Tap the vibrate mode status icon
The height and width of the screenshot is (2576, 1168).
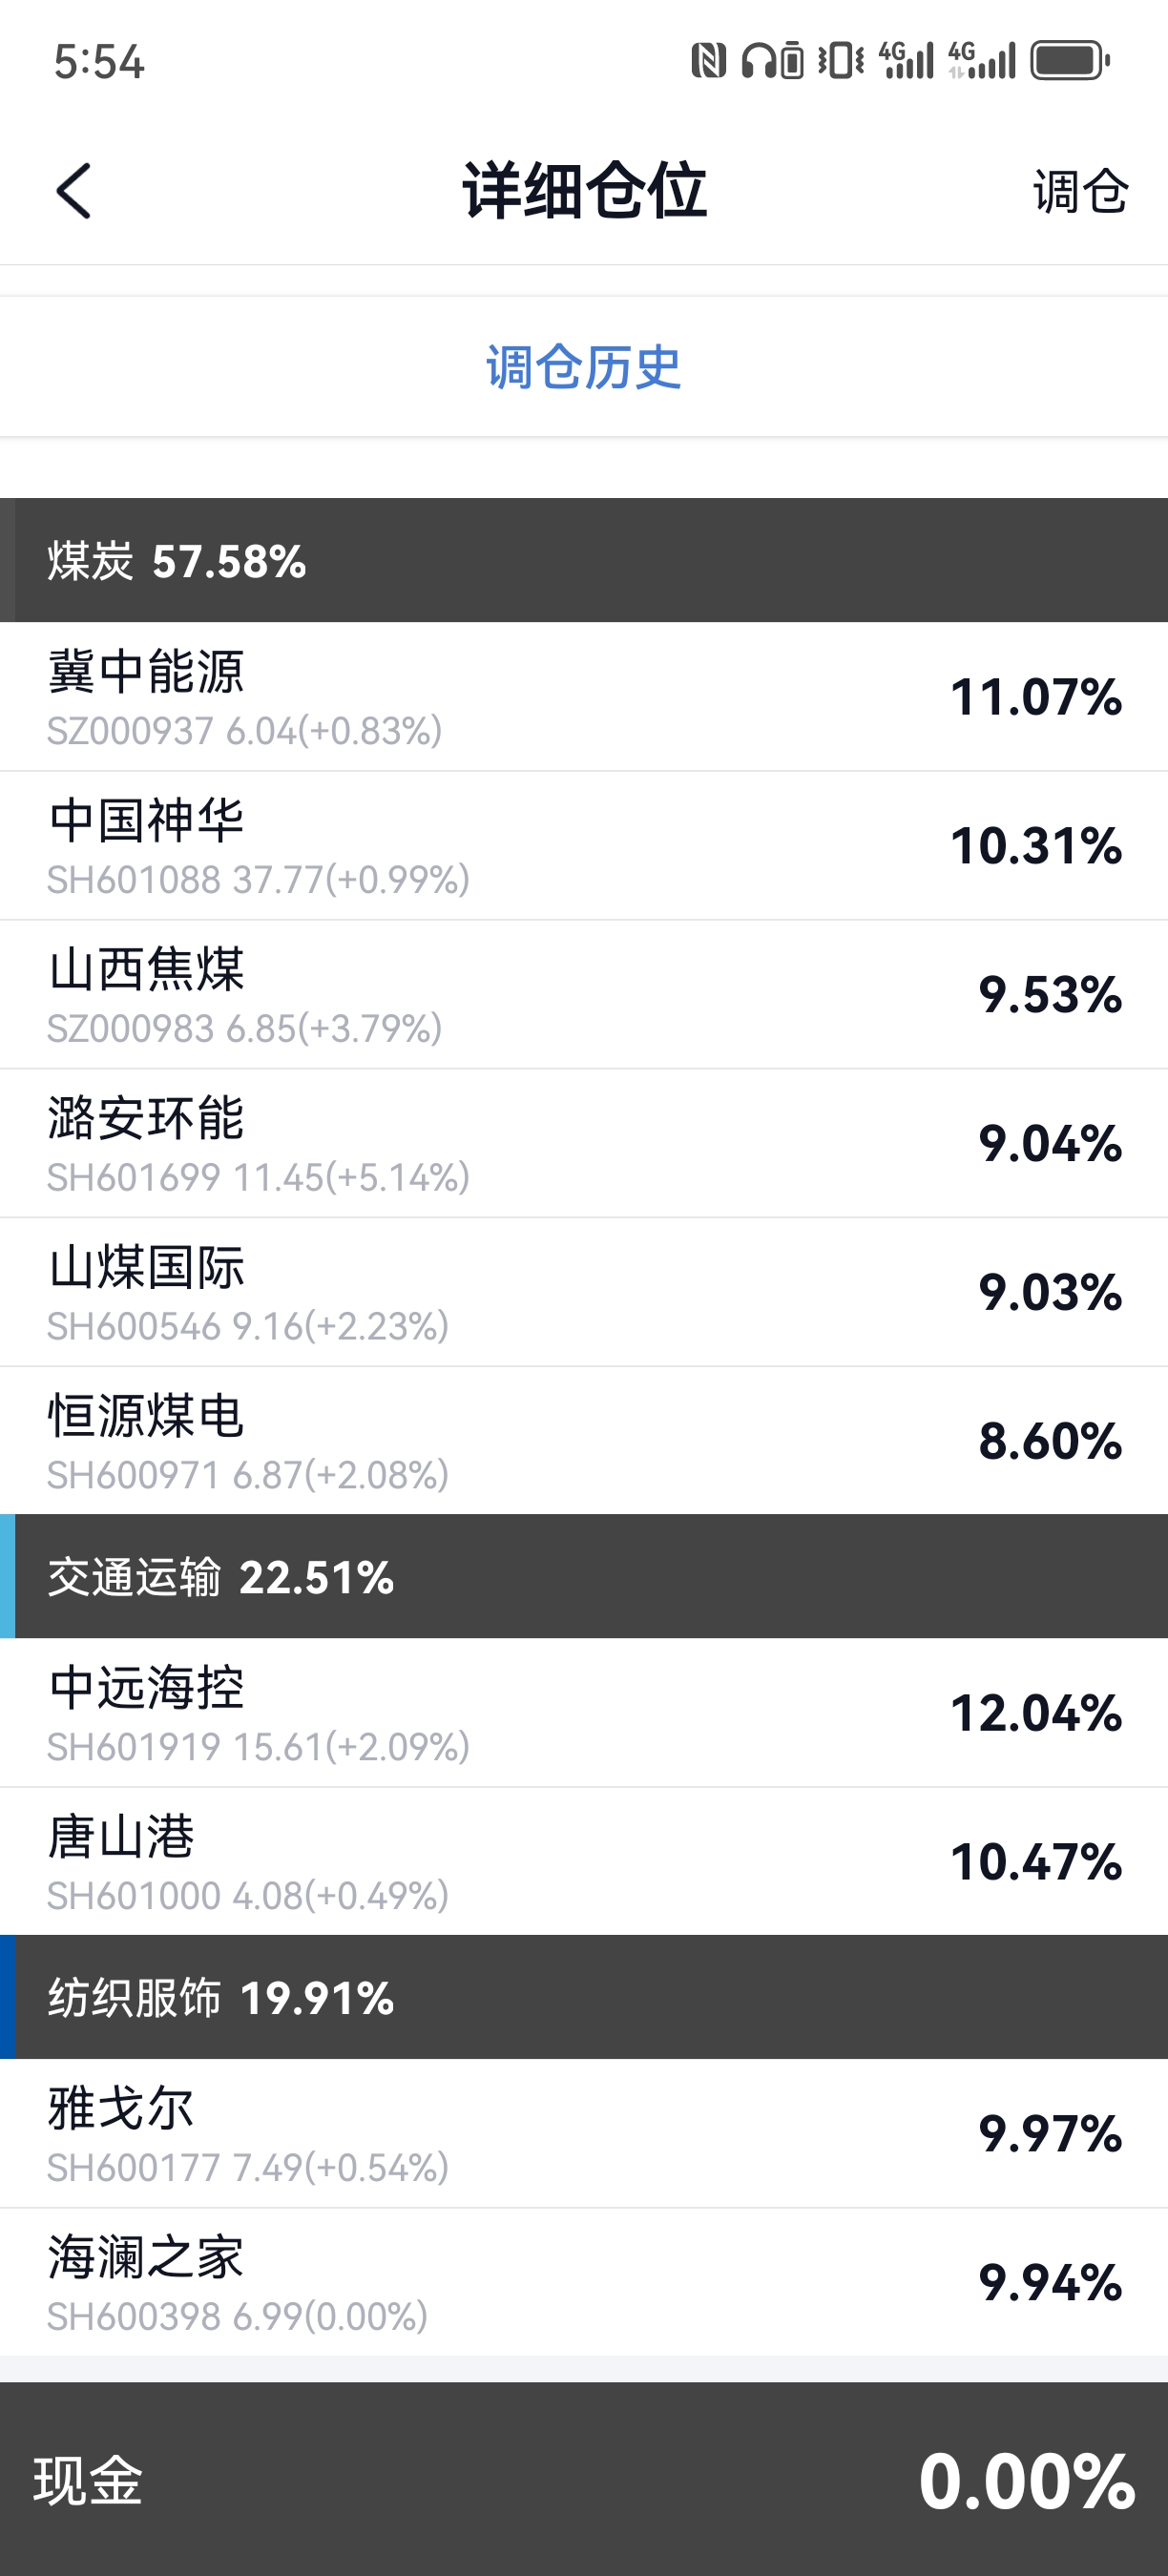click(840, 61)
